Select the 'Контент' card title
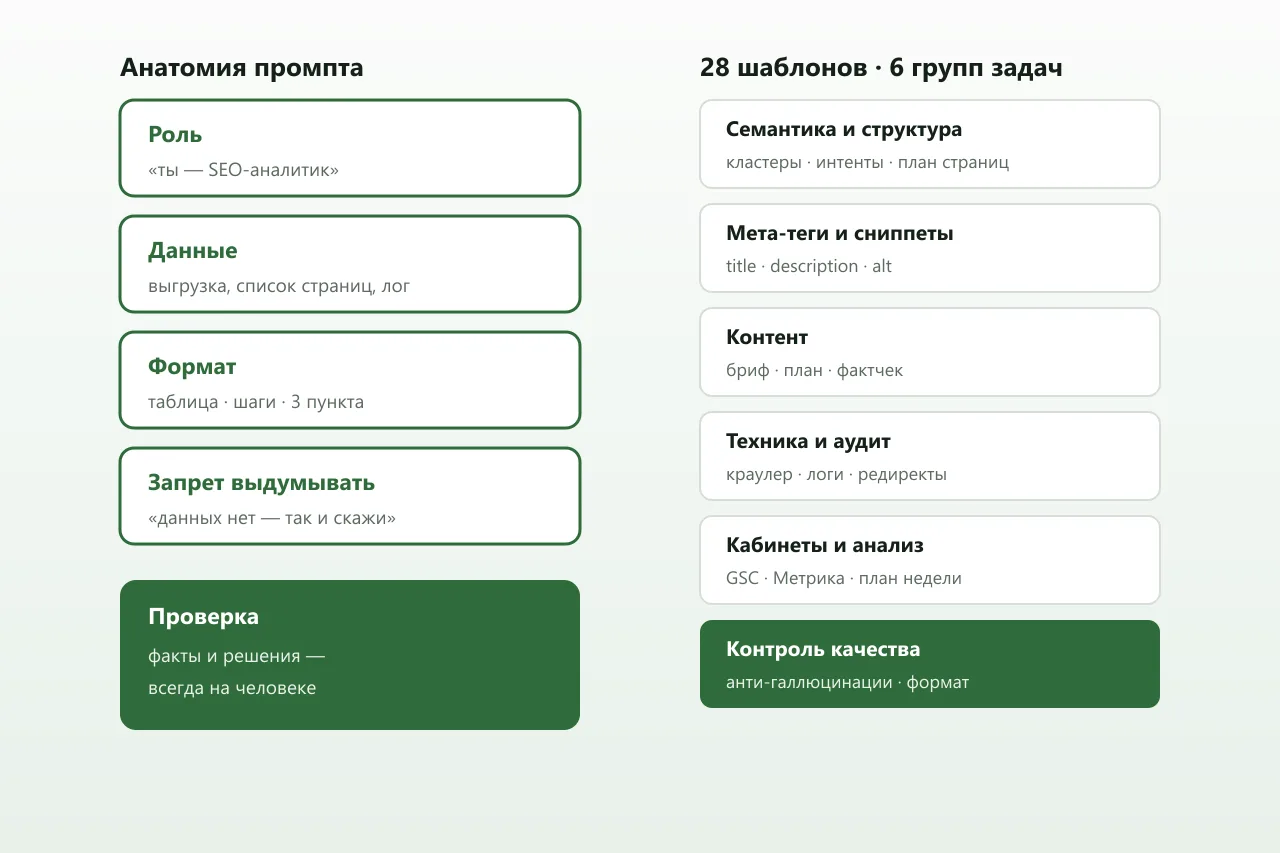The height and width of the screenshot is (853, 1280). pyautogui.click(x=767, y=337)
